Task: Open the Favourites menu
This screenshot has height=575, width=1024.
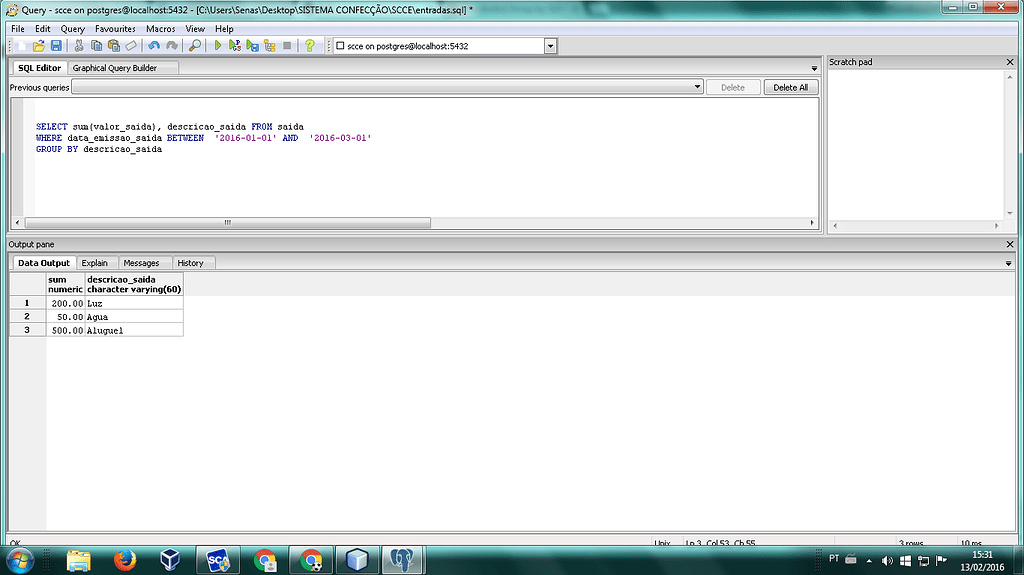Action: 115,29
